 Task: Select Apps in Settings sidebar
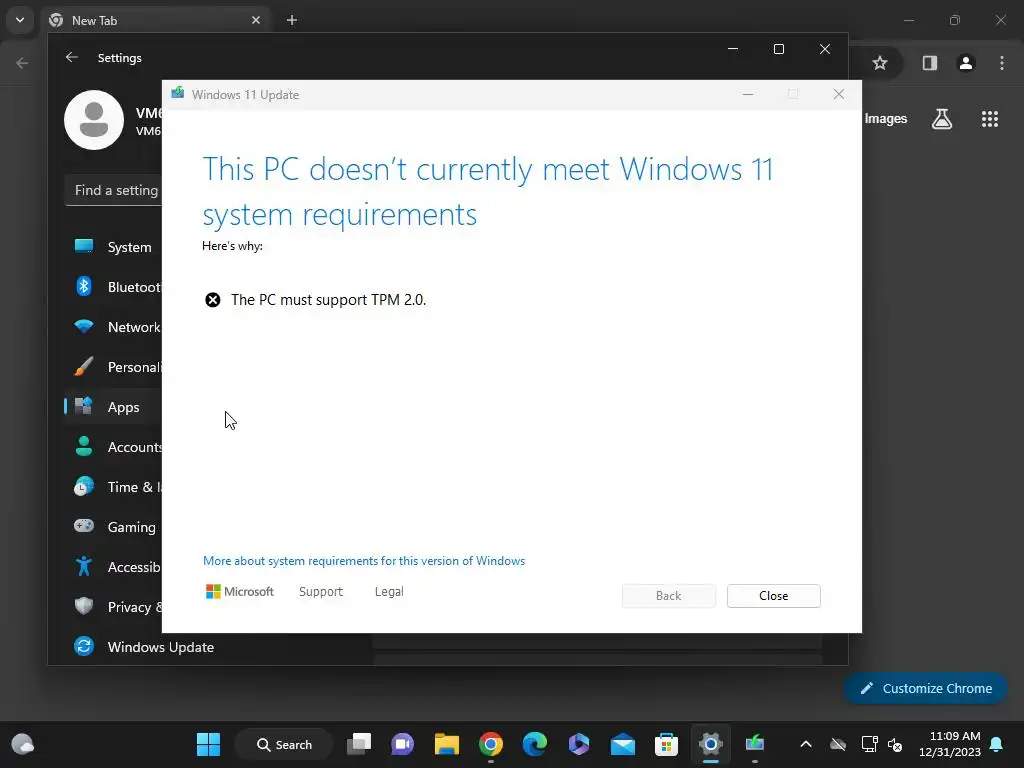[x=113, y=407]
